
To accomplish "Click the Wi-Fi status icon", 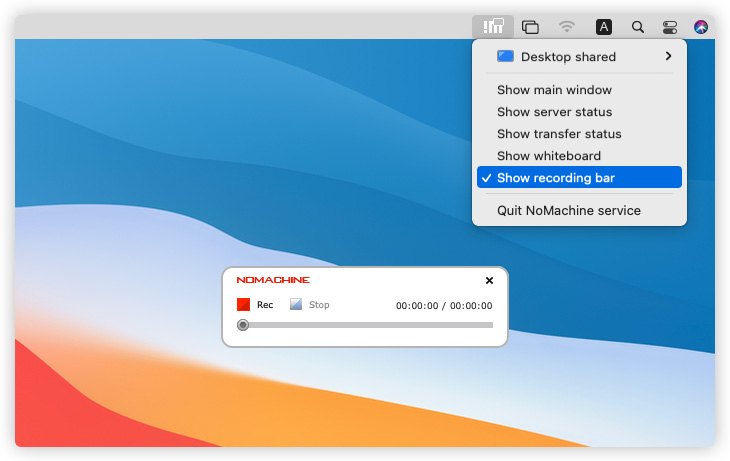I will tap(567, 27).
